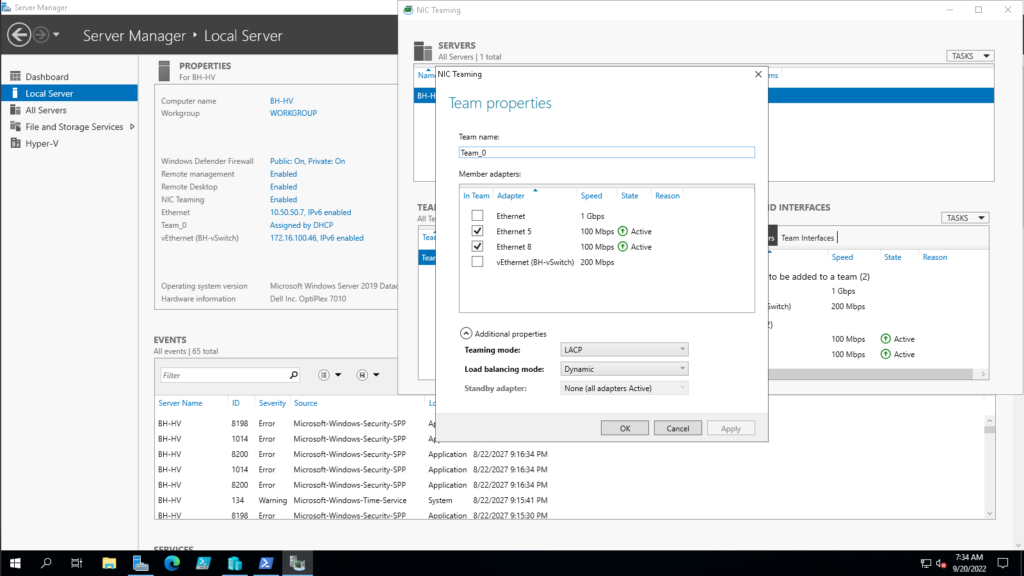Viewport: 1024px width, 576px height.
Task: Check the Ethernet 1 Gbps adapter checkbox
Action: (x=477, y=216)
